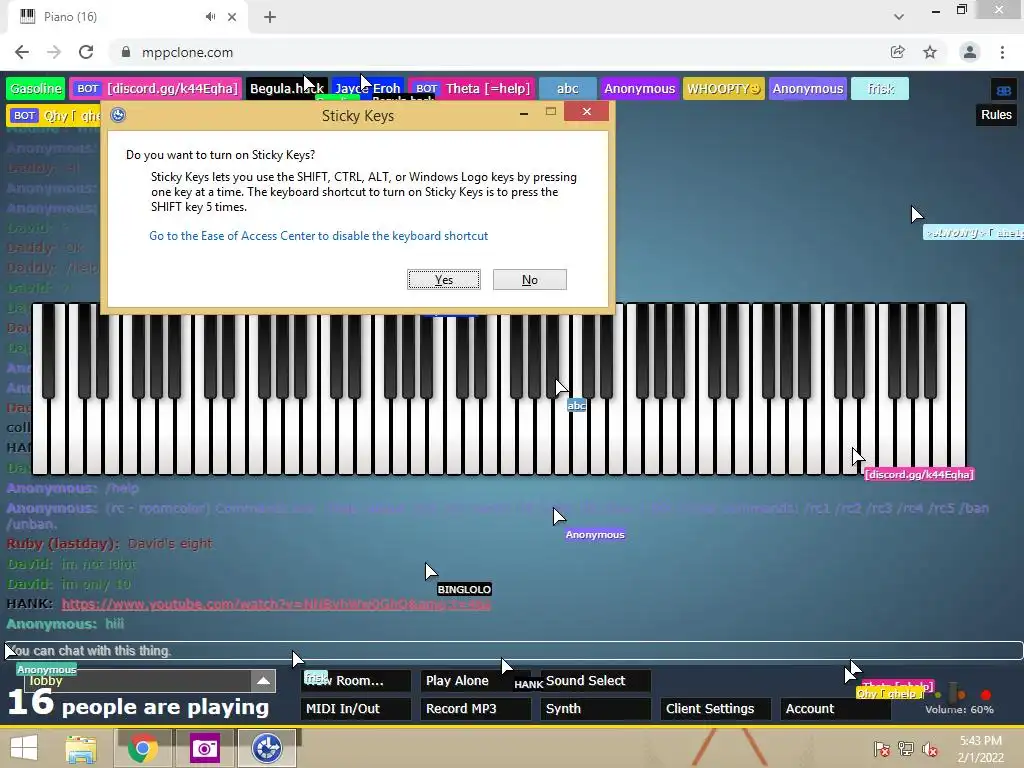The width and height of the screenshot is (1024, 768).
Task: Select the Piano (16) browser tab
Action: (x=127, y=17)
